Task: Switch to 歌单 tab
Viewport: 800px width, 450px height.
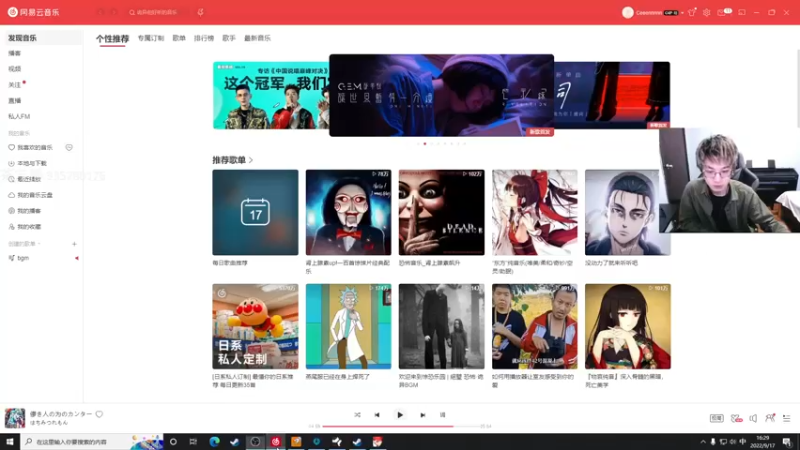Action: [179, 38]
